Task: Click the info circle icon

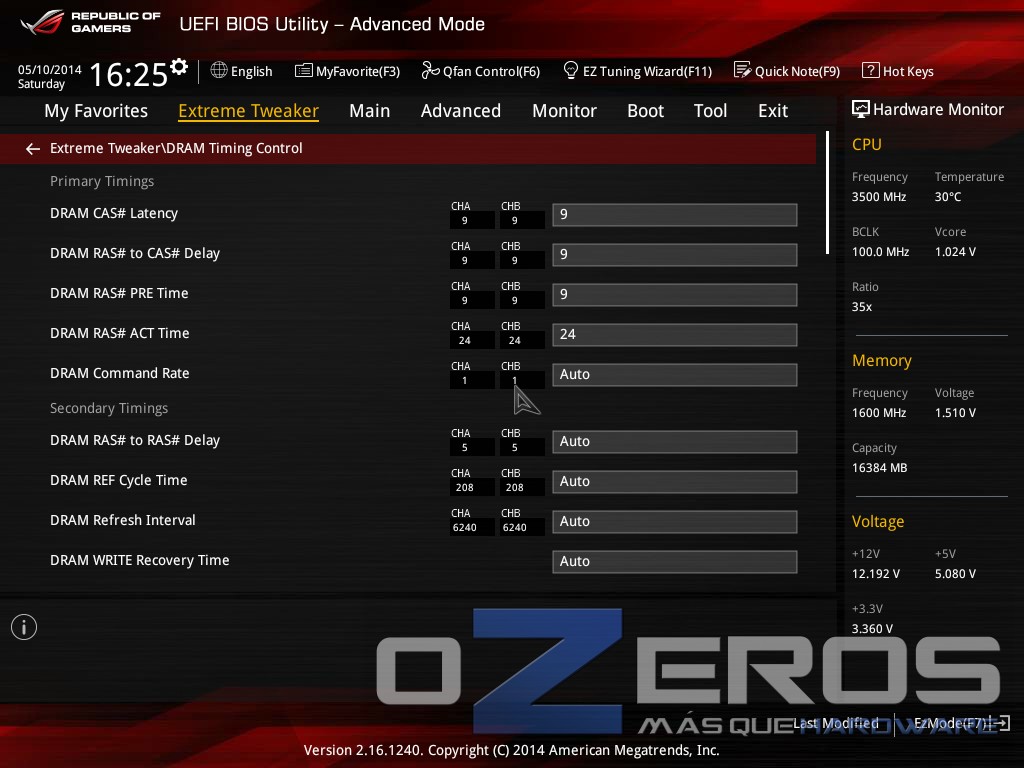Action: pyautogui.click(x=24, y=627)
